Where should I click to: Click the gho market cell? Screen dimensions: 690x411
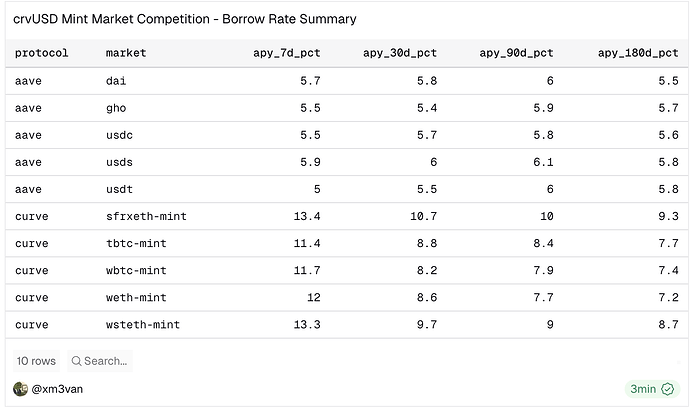[x=116, y=108]
